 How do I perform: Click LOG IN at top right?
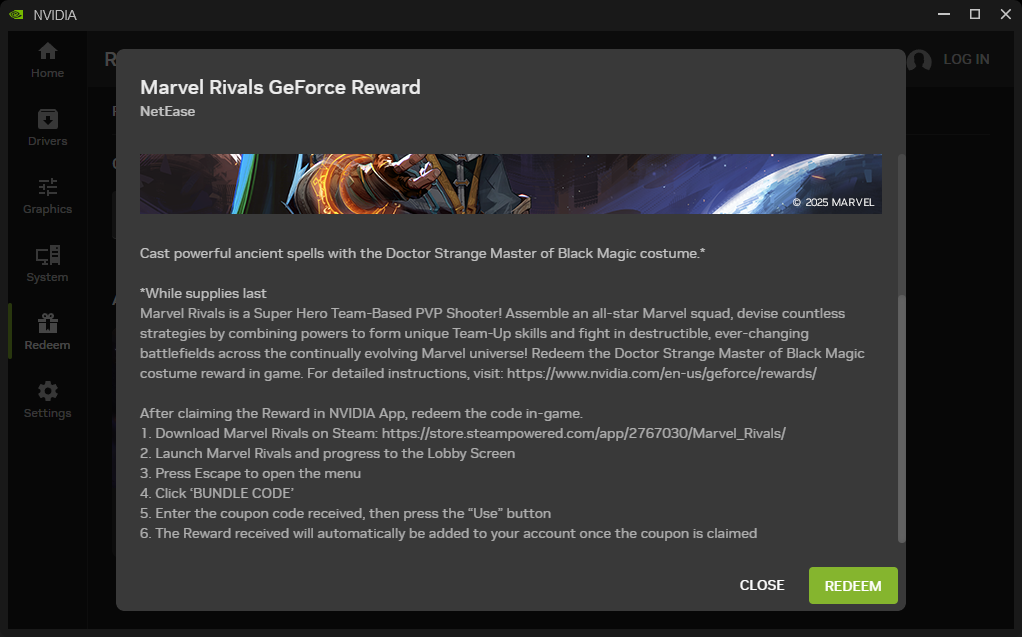pos(966,59)
